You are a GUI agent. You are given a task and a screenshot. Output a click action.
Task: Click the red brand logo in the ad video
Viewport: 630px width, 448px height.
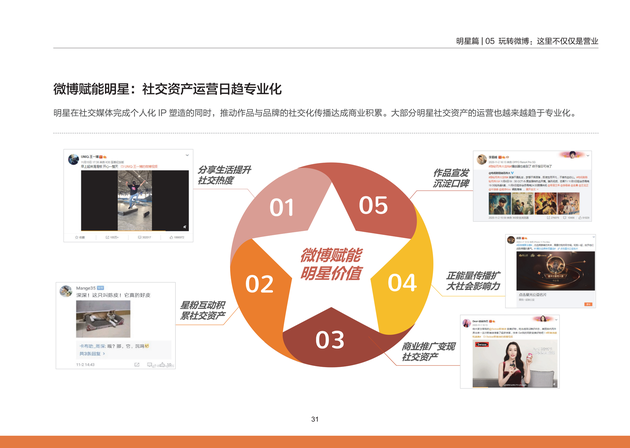(482, 345)
